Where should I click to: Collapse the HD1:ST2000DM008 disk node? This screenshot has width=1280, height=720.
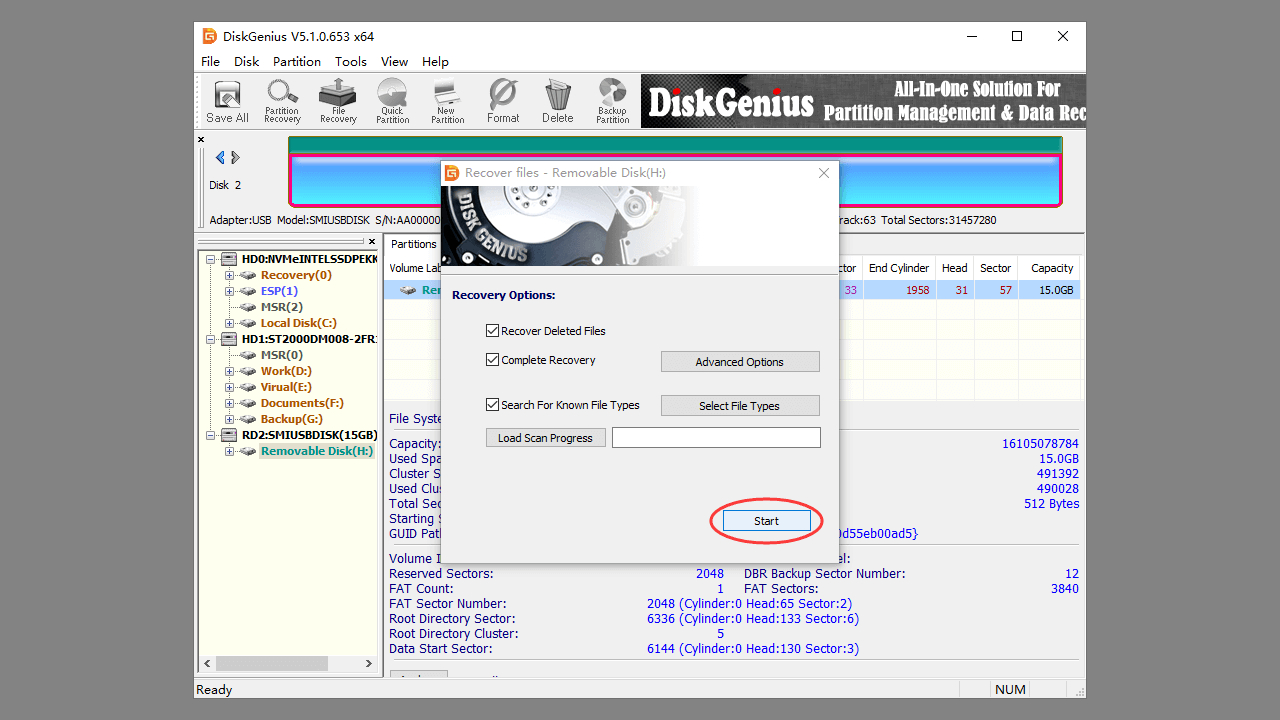[x=212, y=339]
